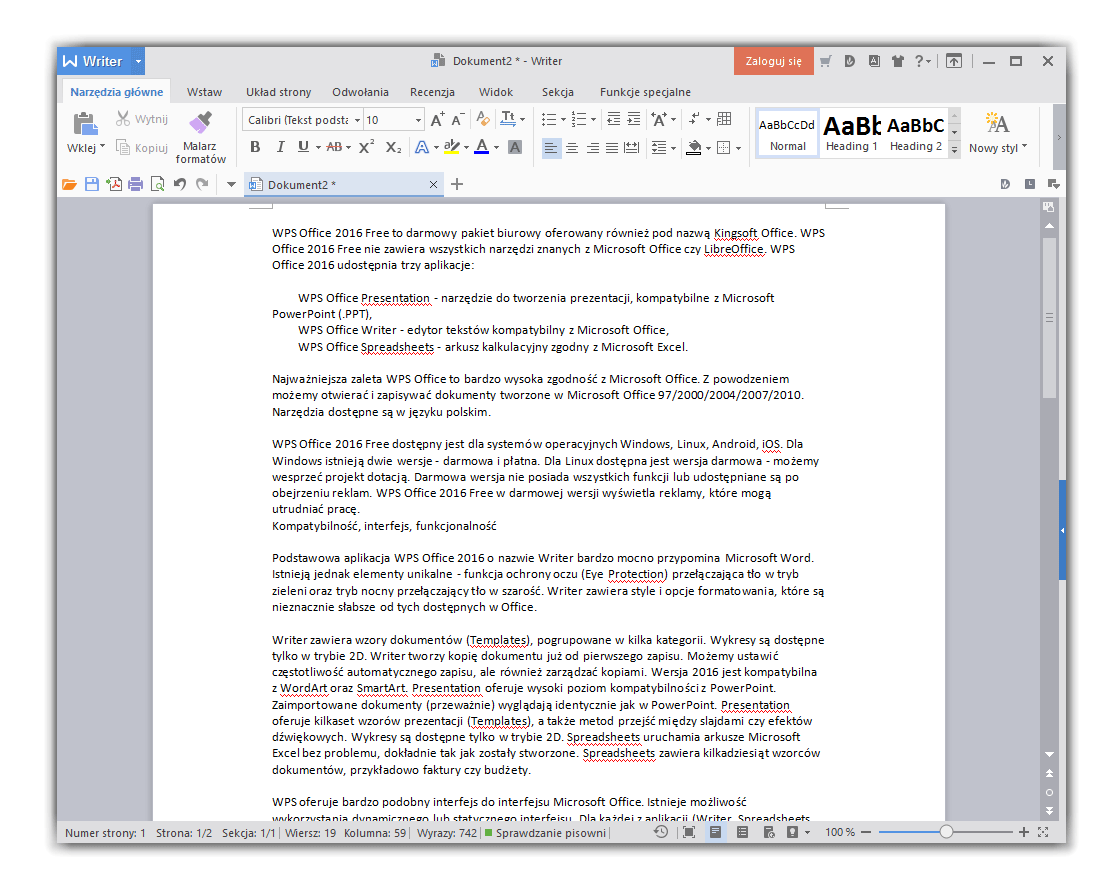This screenshot has height=873, width=1101.
Task: Switch to Recenzja tab
Action: (x=433, y=92)
